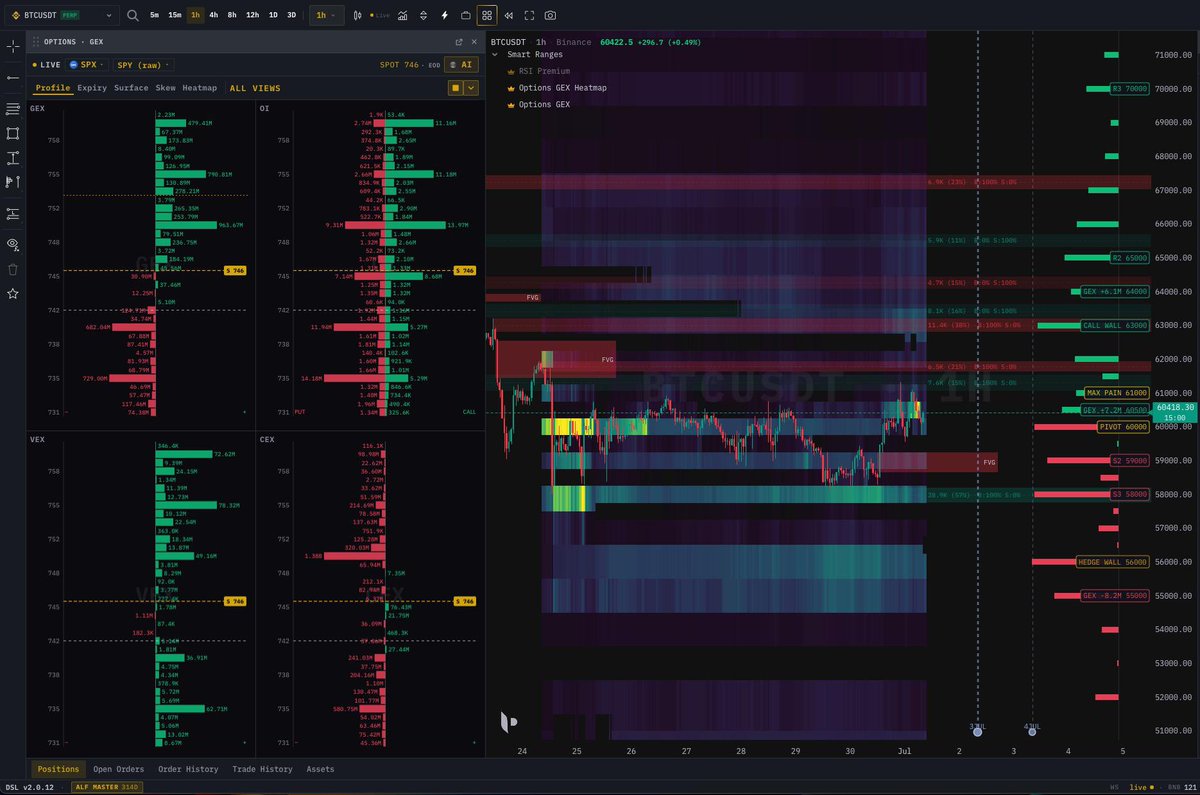
Task: Open the Open Orders tab
Action: coord(119,769)
